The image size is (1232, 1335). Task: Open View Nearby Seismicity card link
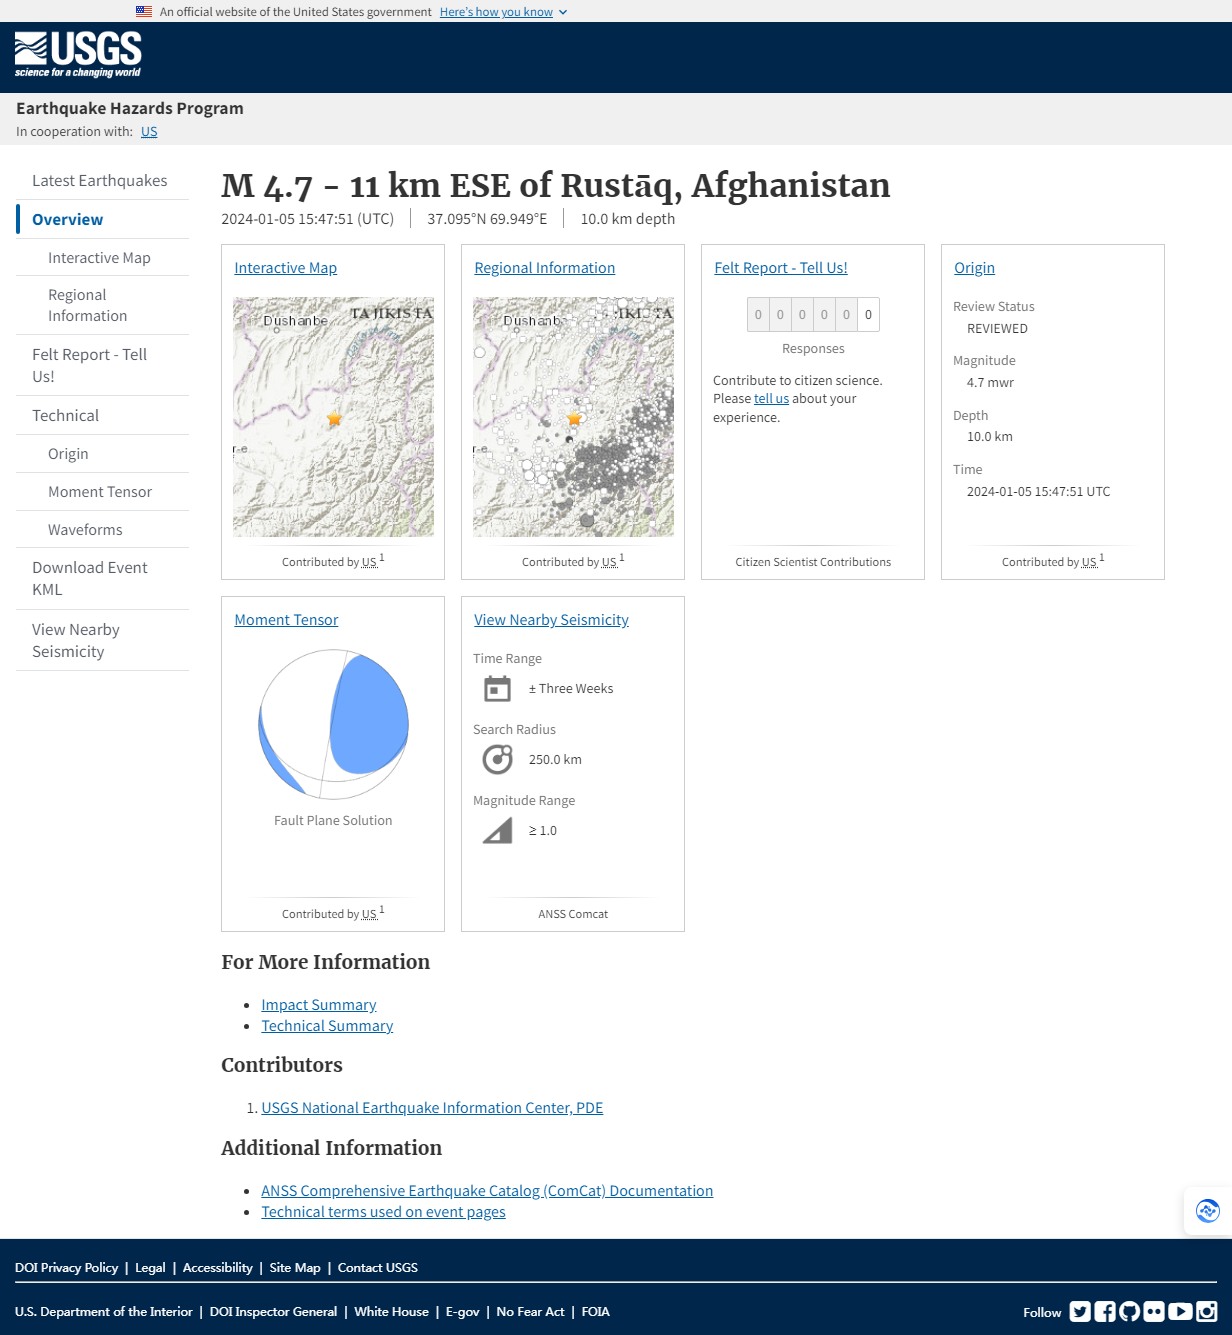[x=551, y=620]
